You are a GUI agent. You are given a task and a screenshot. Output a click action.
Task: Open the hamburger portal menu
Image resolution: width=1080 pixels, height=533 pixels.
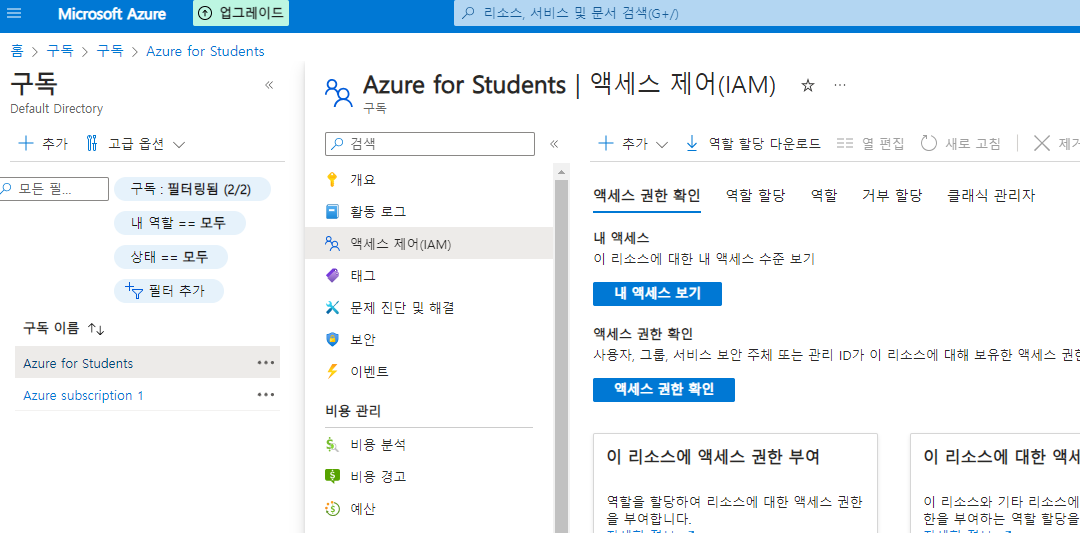(14, 13)
